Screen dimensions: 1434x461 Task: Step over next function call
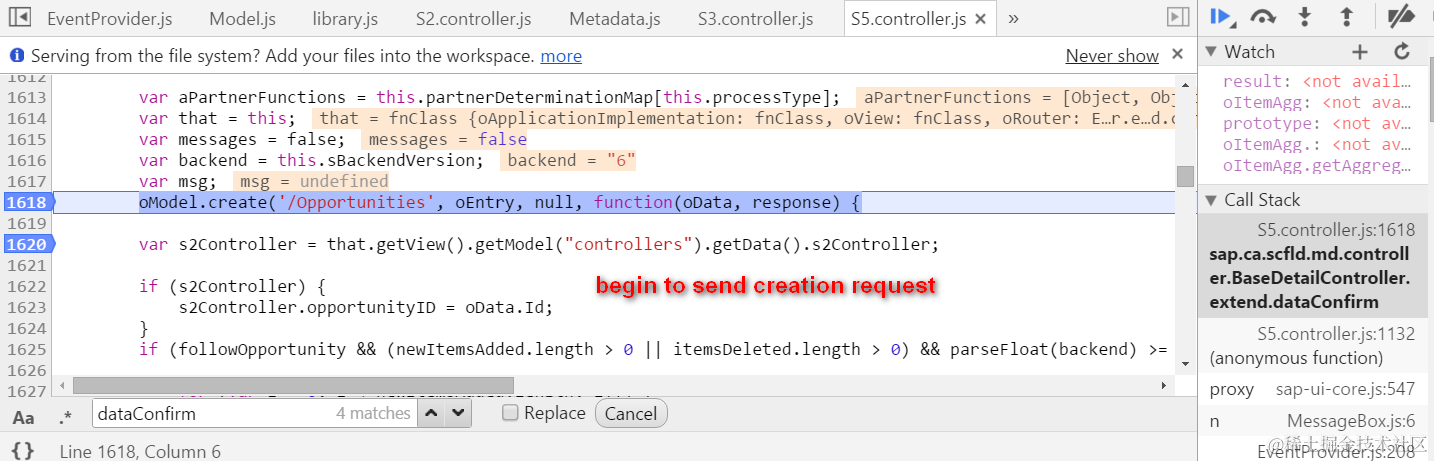pos(1264,16)
